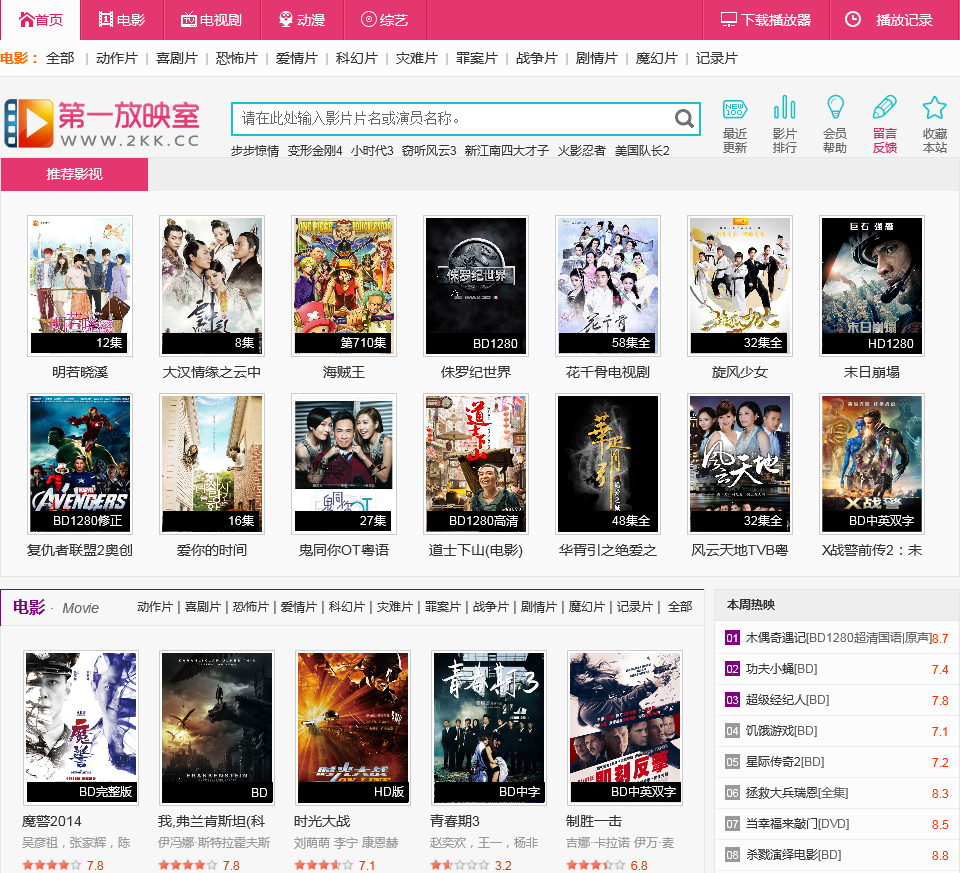Click the 大汉情缘之云中 title link
The width and height of the screenshot is (960, 873).
212,372
